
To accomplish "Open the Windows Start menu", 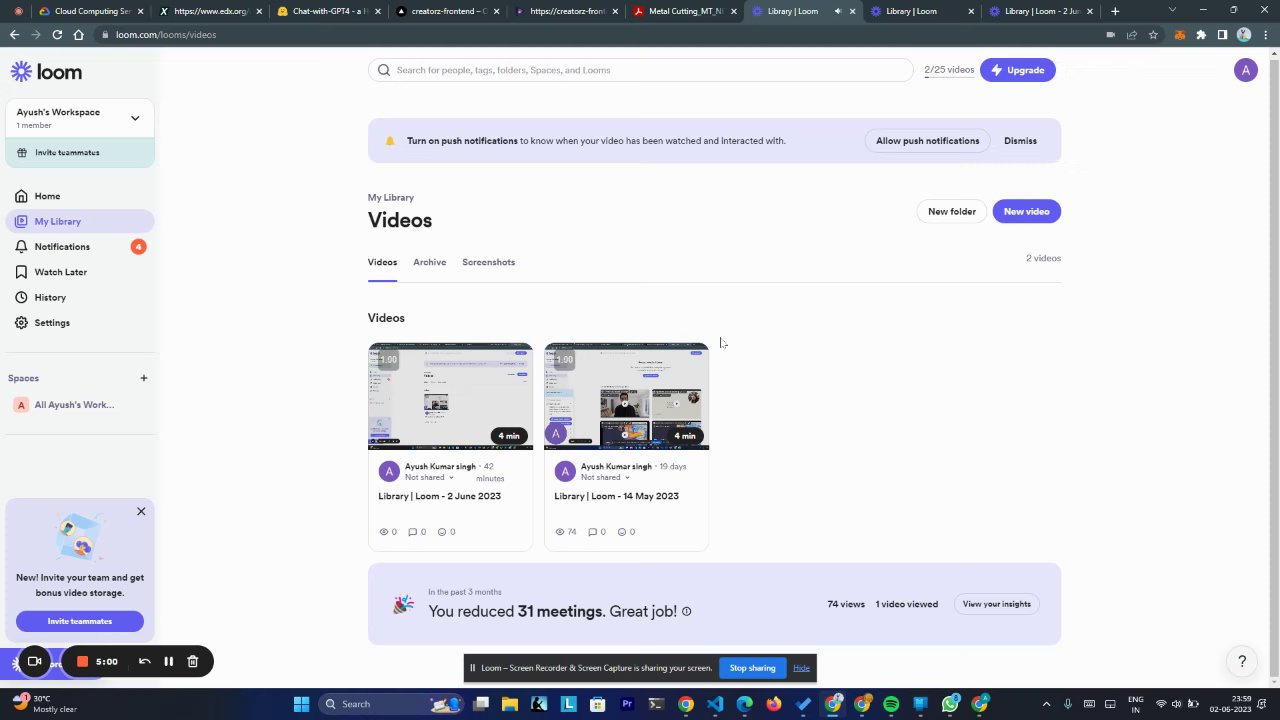I will [x=301, y=704].
